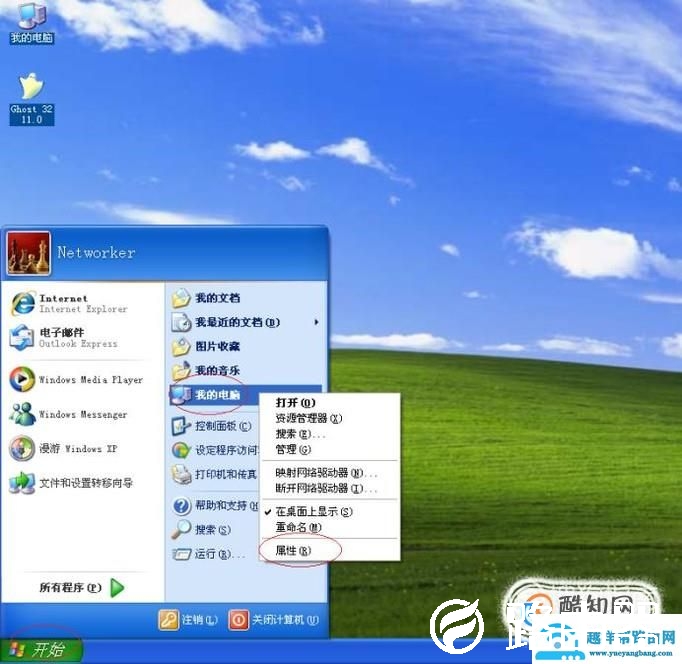682x664 pixels.
Task: Open the 我的文档 folder
Action: [206, 298]
